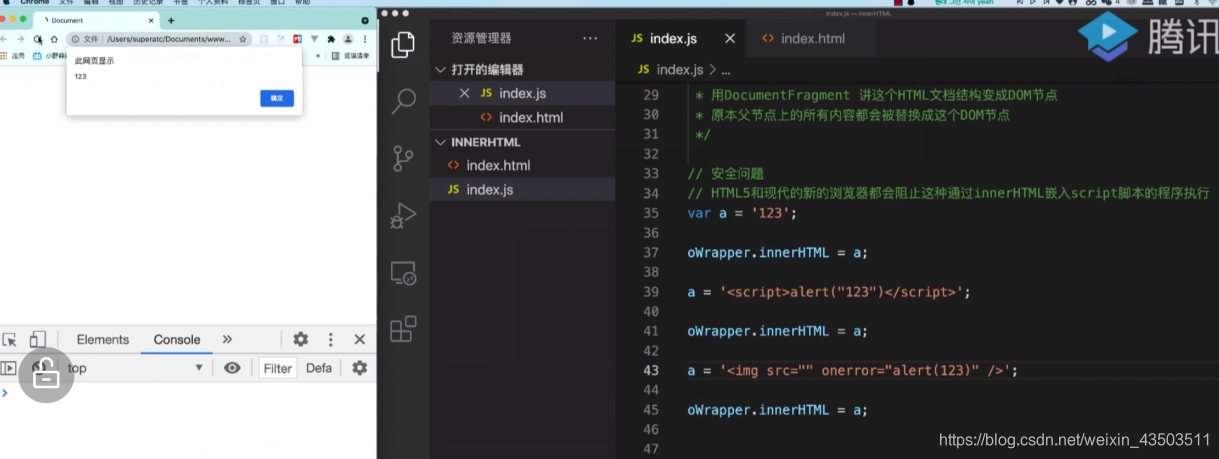Close the DevTools panel
Screen dimensions: 1219x459
[x=360, y=340]
